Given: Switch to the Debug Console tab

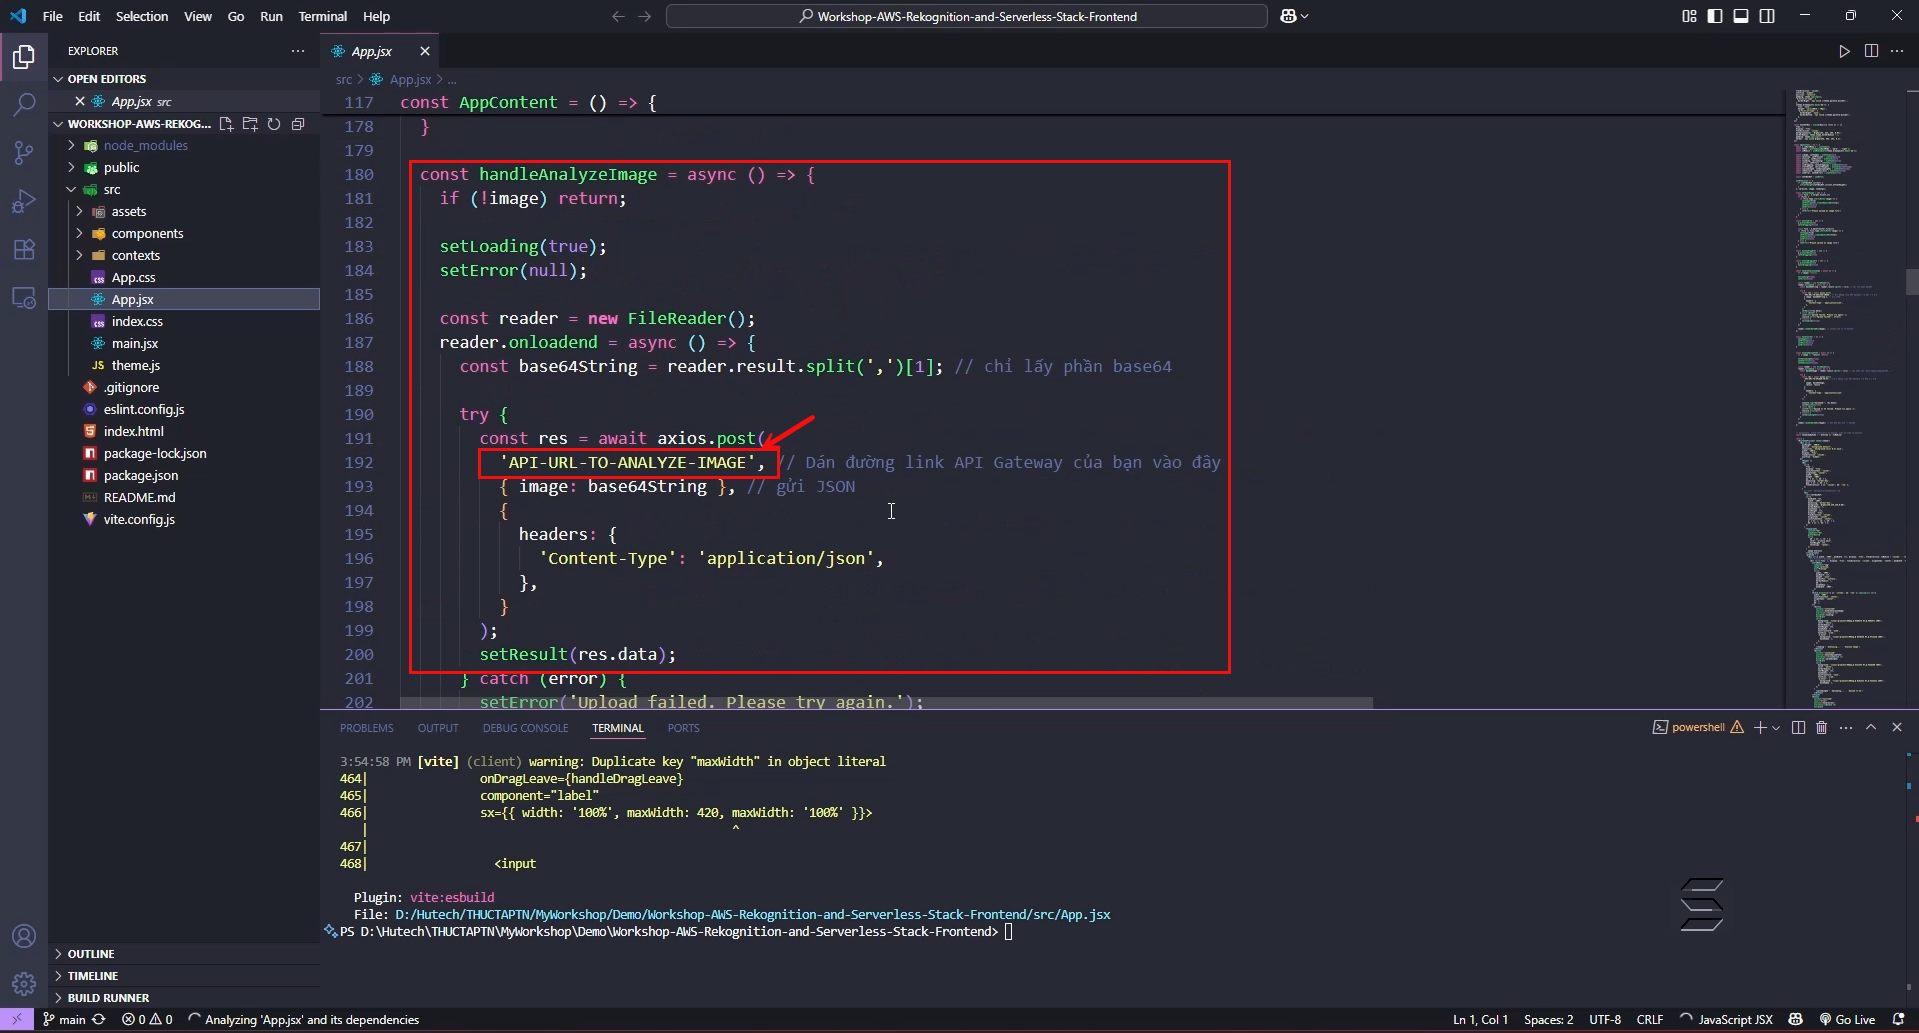Looking at the screenshot, I should 525,728.
